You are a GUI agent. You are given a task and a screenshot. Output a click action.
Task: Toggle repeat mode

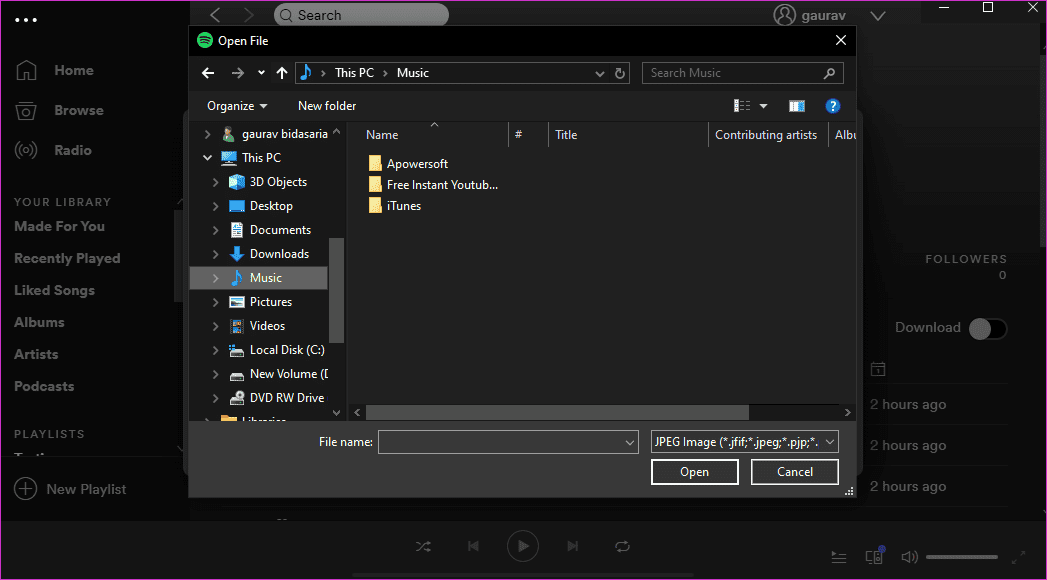[x=622, y=547]
